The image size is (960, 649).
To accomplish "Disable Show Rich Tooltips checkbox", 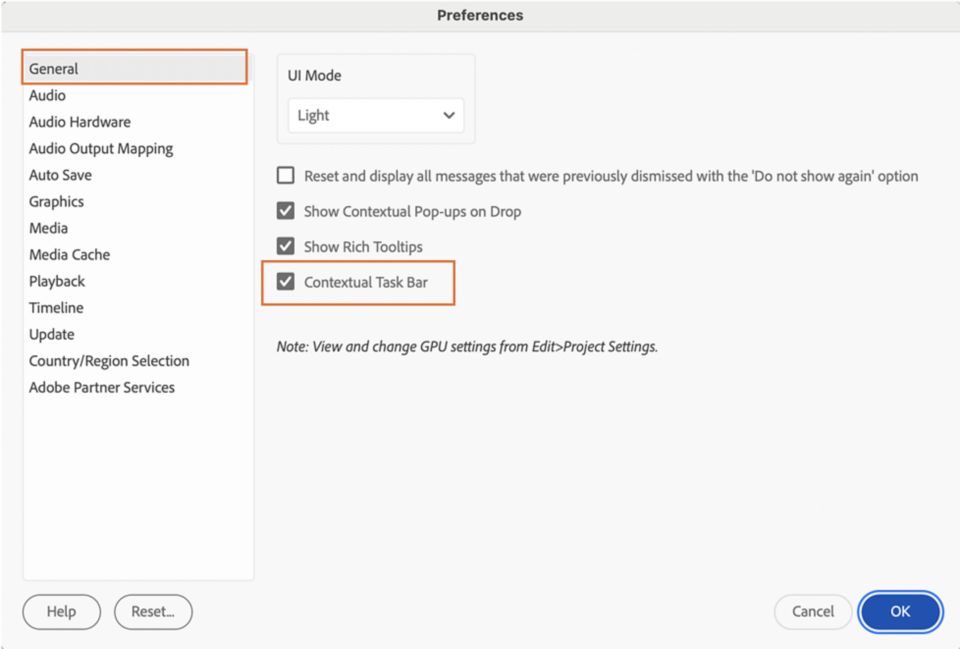I will [285, 246].
